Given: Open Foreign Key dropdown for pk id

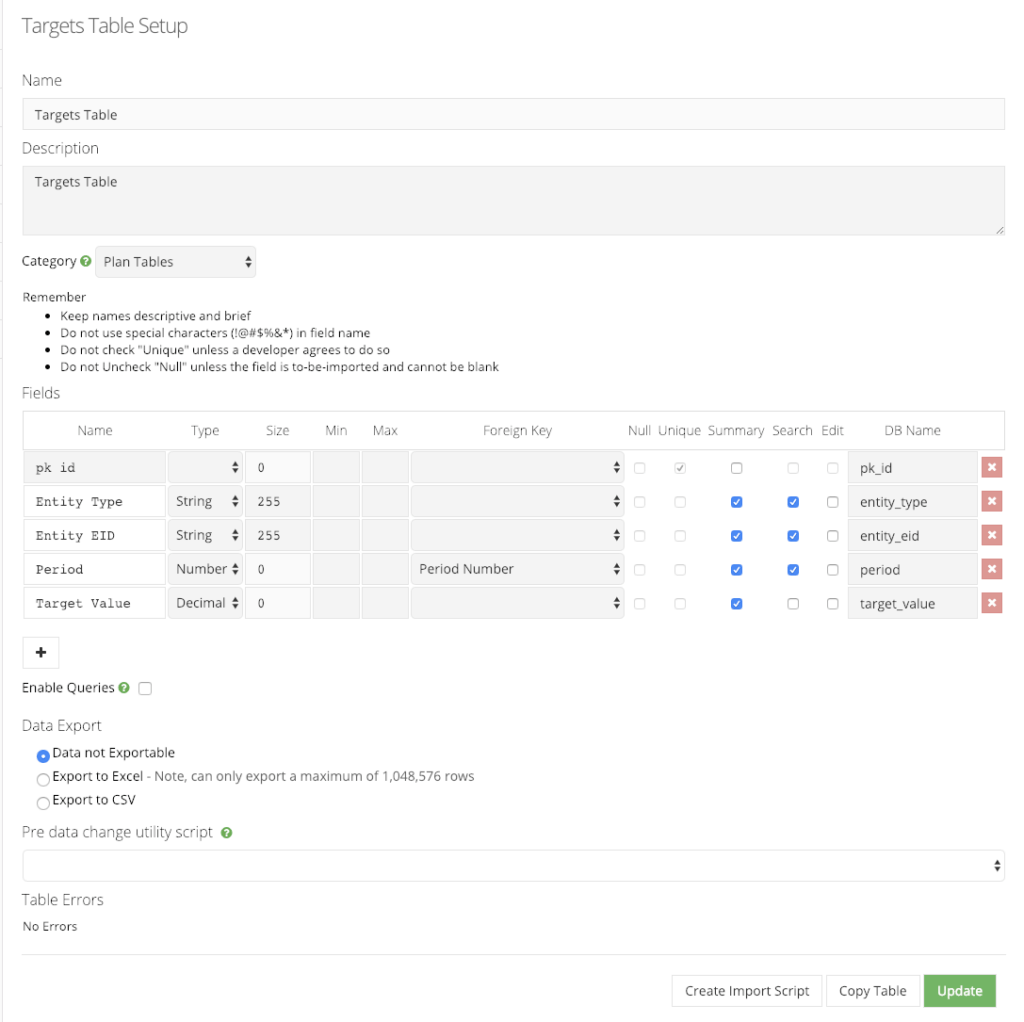Looking at the screenshot, I should click(517, 468).
